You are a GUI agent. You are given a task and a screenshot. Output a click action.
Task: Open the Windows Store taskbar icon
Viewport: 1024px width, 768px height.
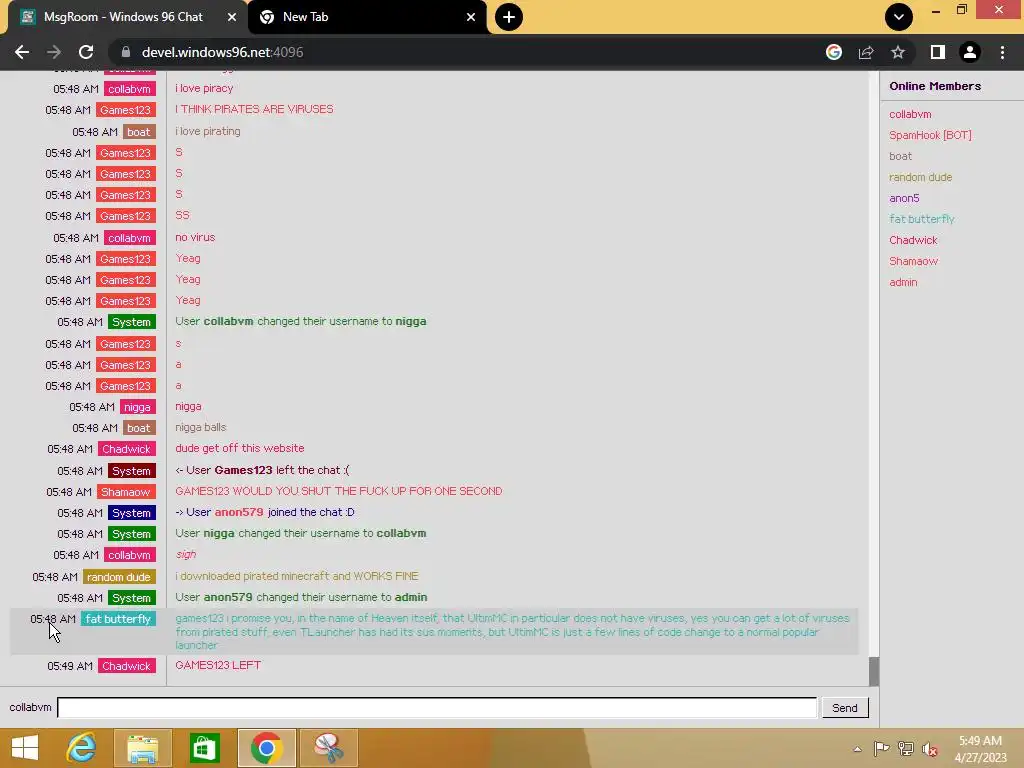204,748
